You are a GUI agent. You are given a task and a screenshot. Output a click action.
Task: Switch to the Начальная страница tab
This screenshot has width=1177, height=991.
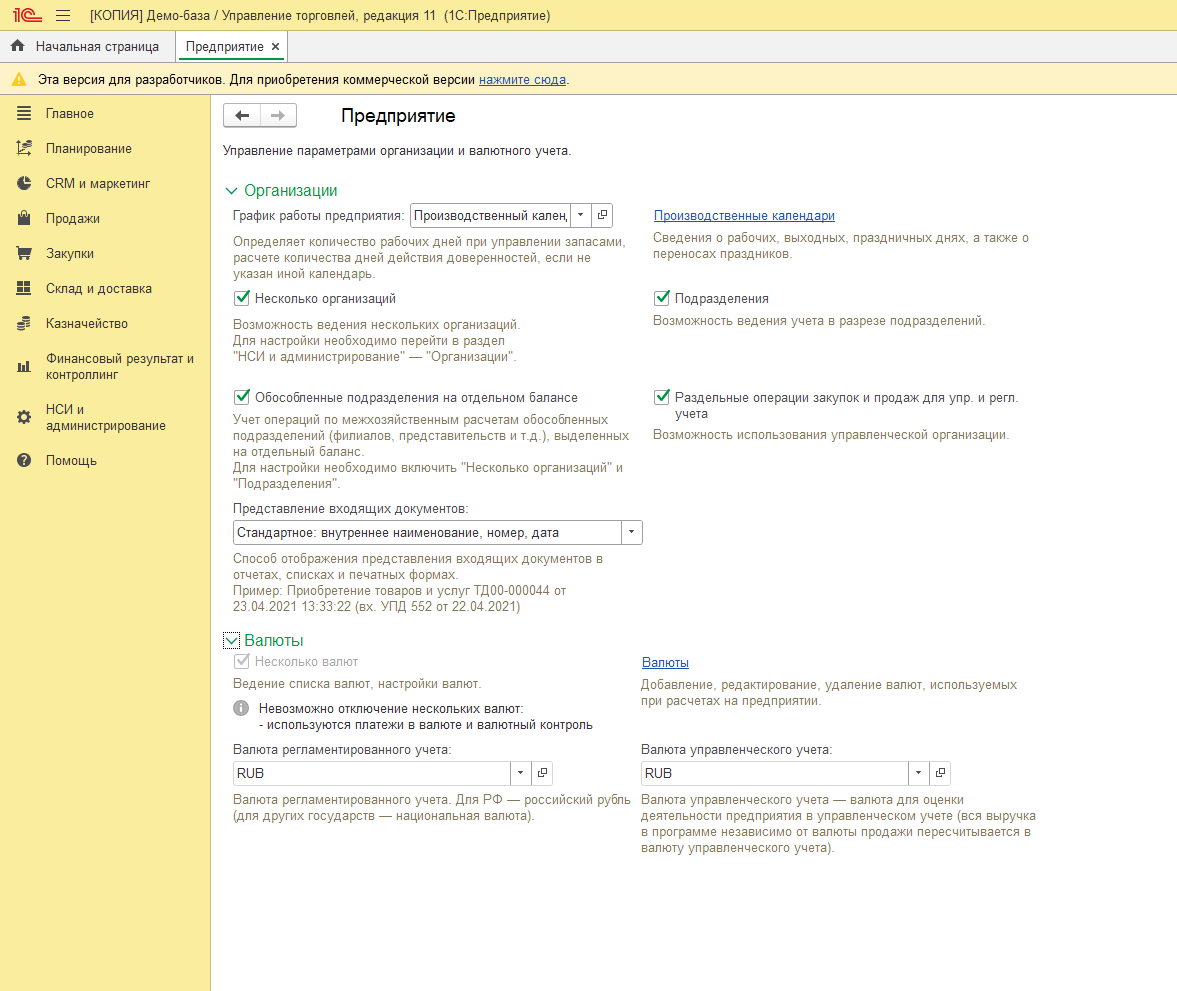(x=88, y=47)
